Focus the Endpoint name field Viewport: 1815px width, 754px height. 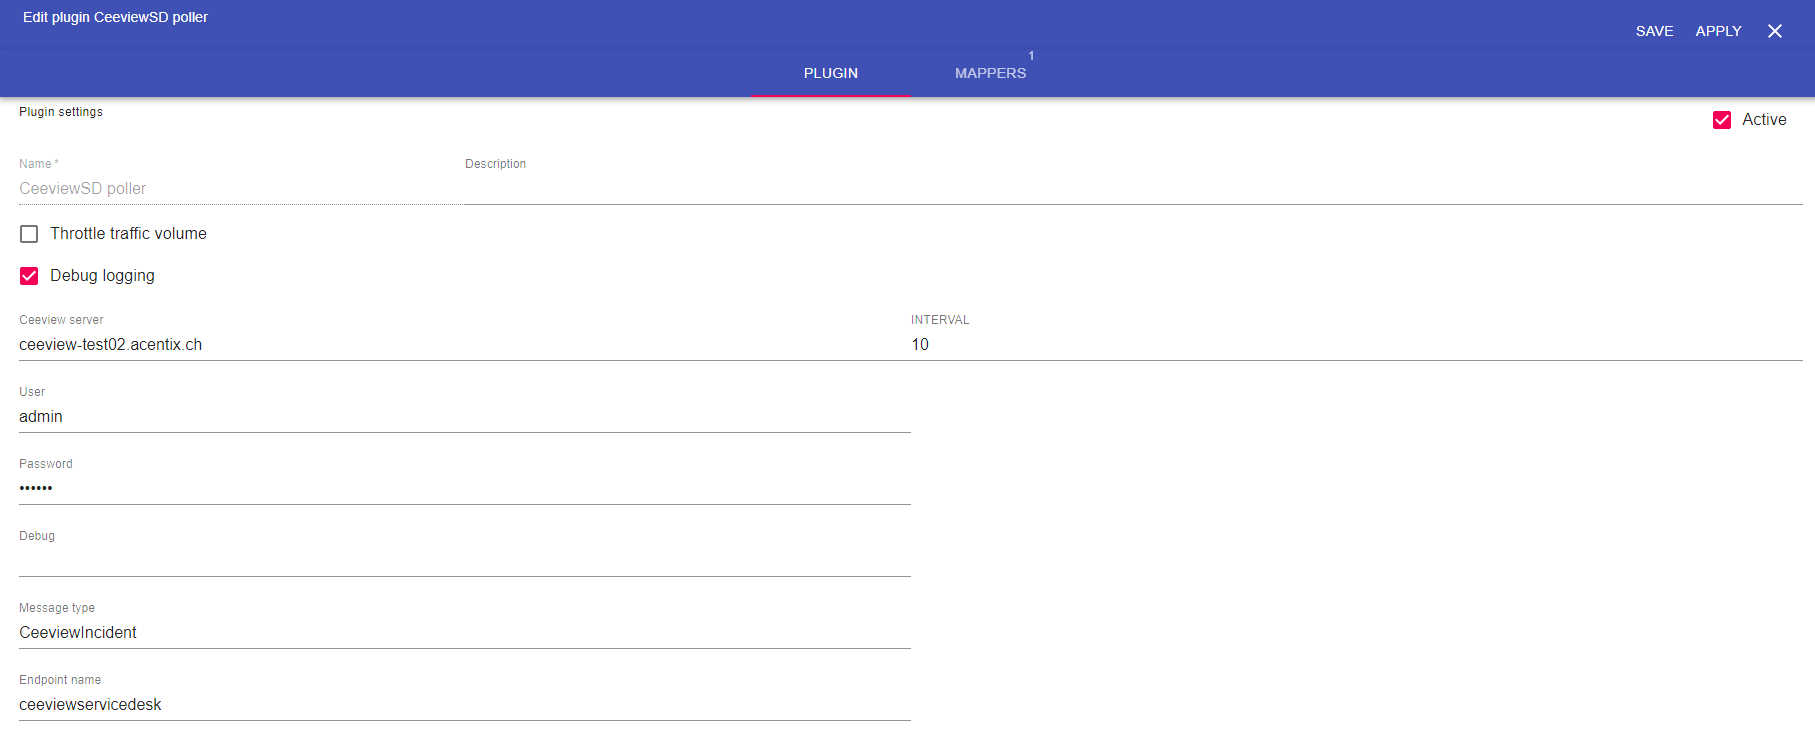coord(462,705)
